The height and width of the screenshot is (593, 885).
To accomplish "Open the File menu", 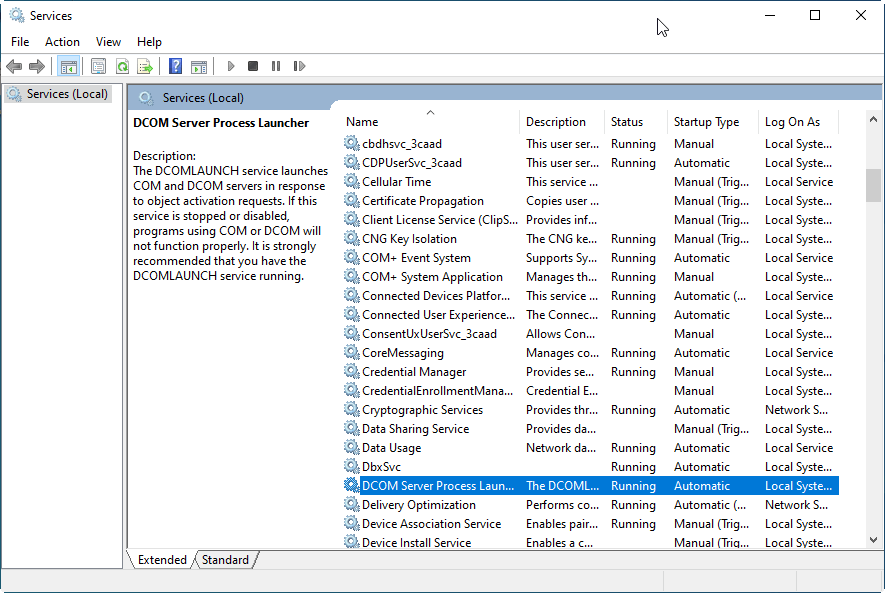I will pyautogui.click(x=20, y=42).
